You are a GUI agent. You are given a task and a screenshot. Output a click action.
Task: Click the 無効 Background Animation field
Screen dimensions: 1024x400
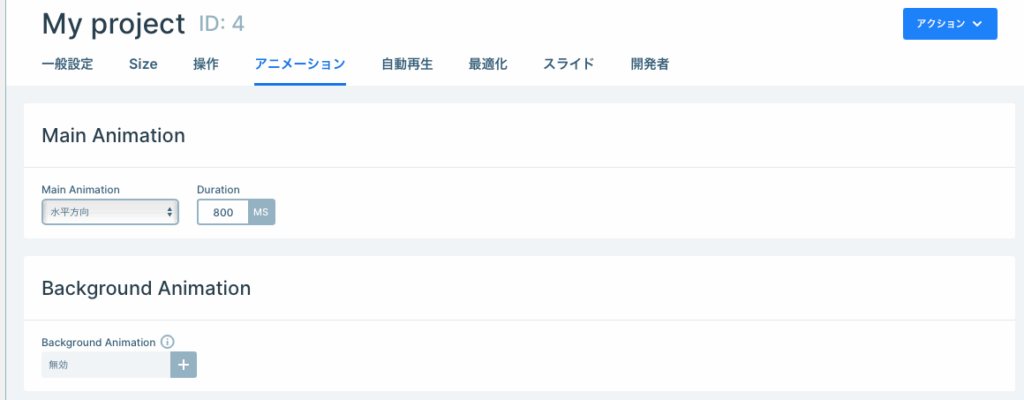point(106,365)
